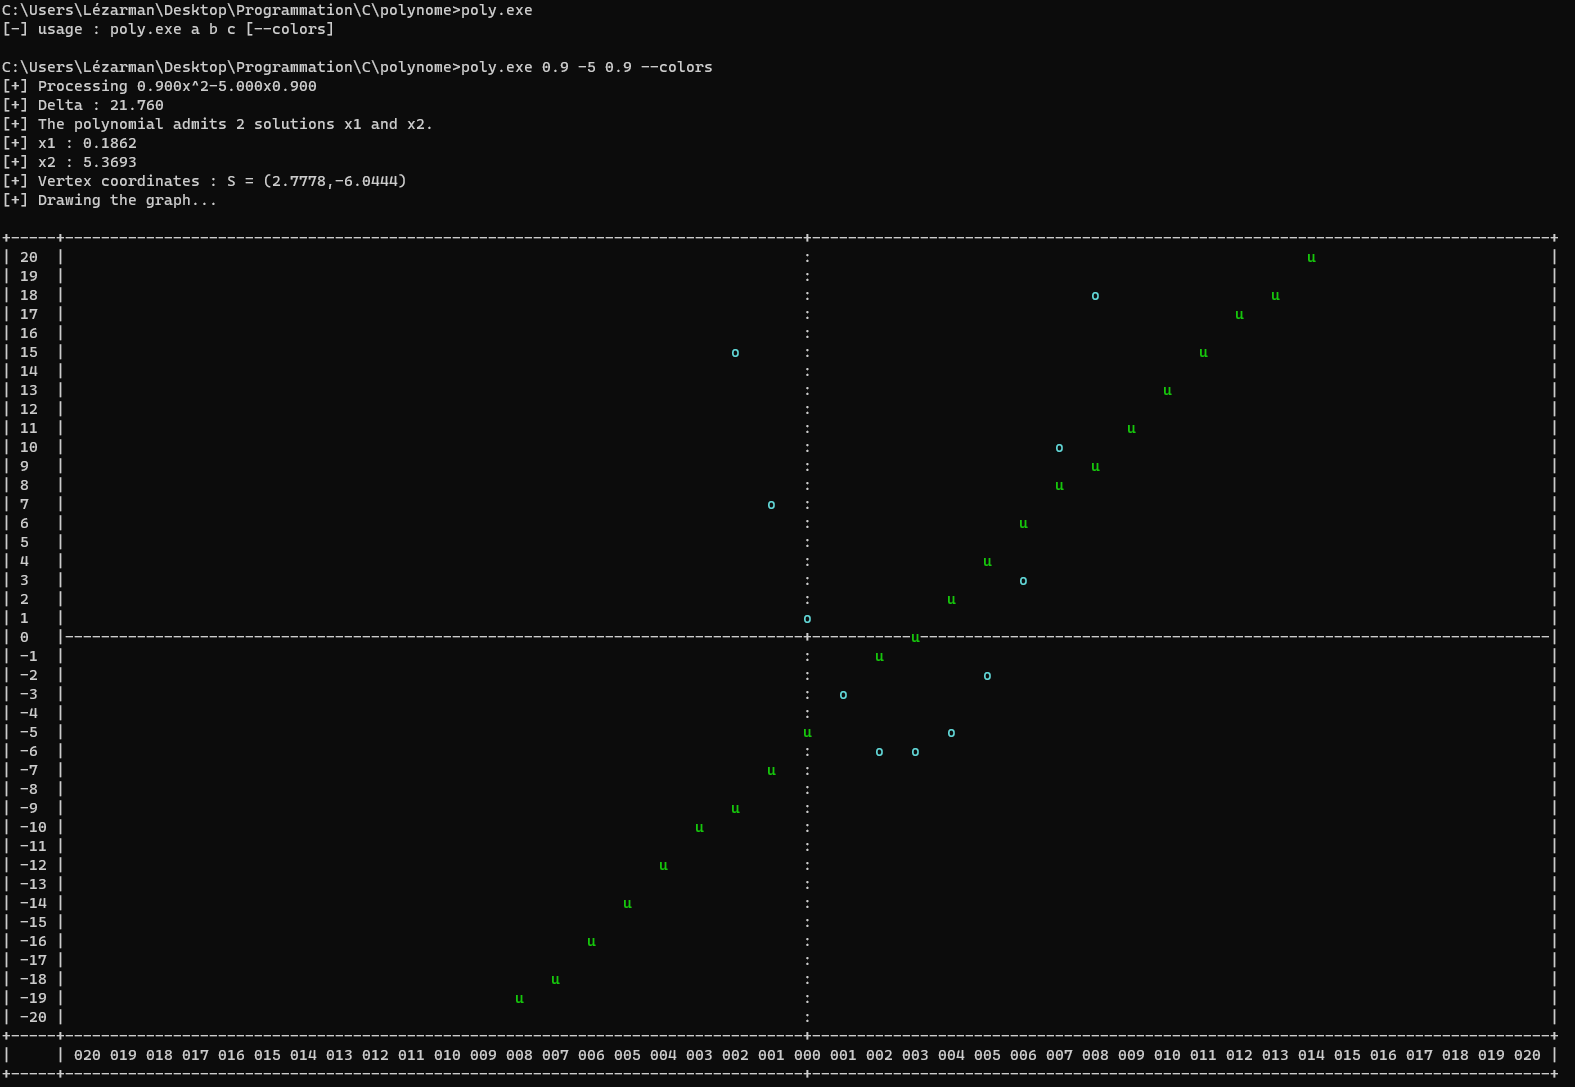Click the x-axis label 000 at center
The height and width of the screenshot is (1087, 1575).
click(807, 1055)
